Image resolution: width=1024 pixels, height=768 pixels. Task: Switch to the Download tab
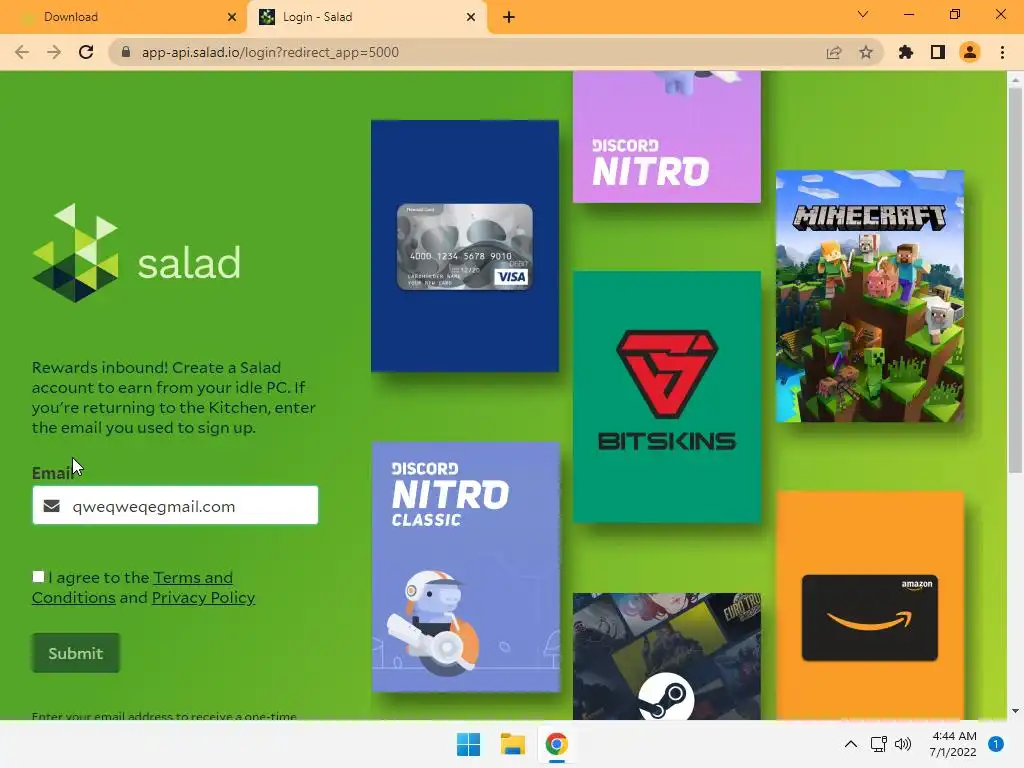pyautogui.click(x=124, y=17)
